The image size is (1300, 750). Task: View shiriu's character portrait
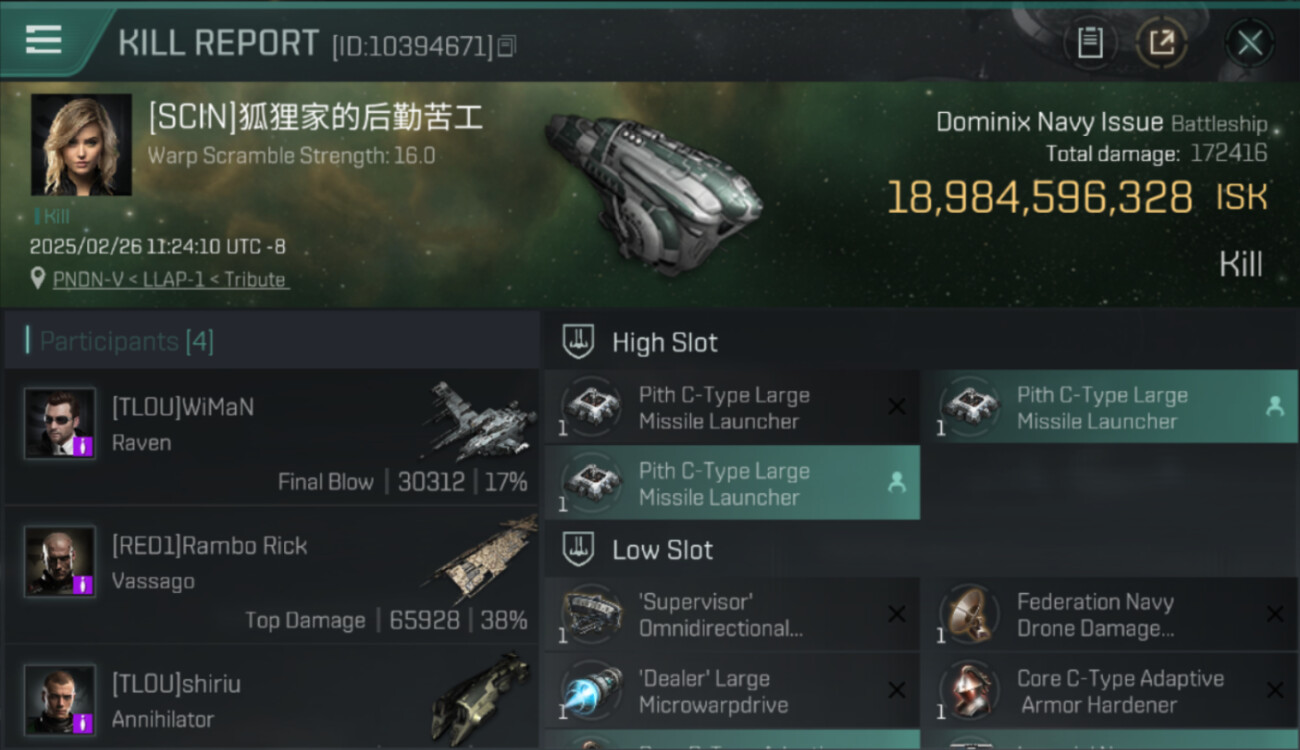tap(60, 699)
